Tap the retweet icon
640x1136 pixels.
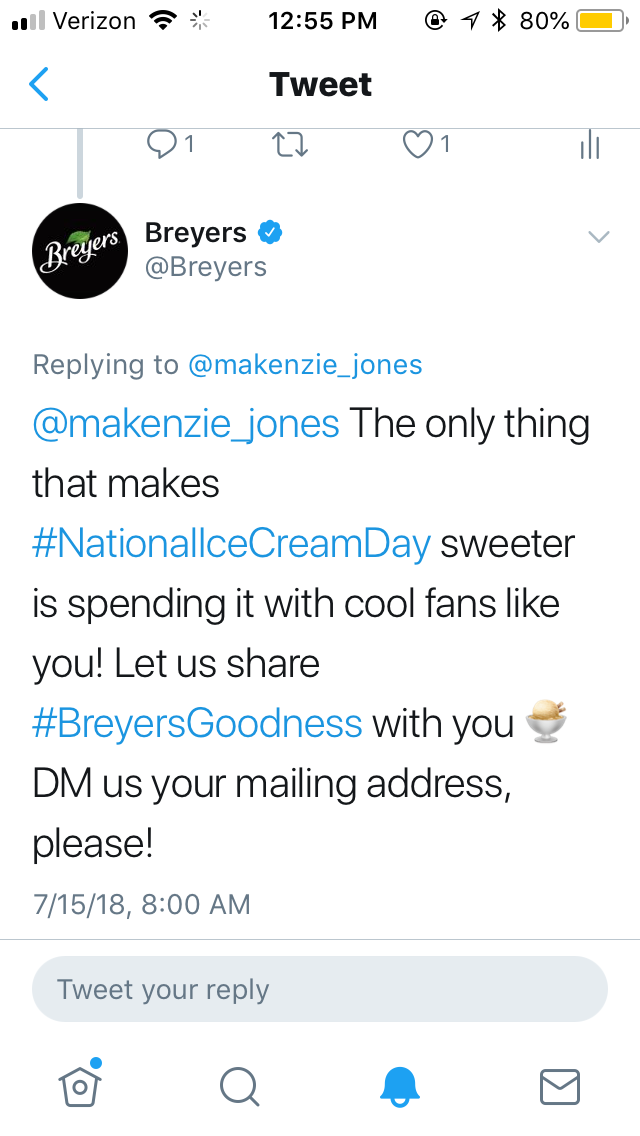click(x=290, y=146)
